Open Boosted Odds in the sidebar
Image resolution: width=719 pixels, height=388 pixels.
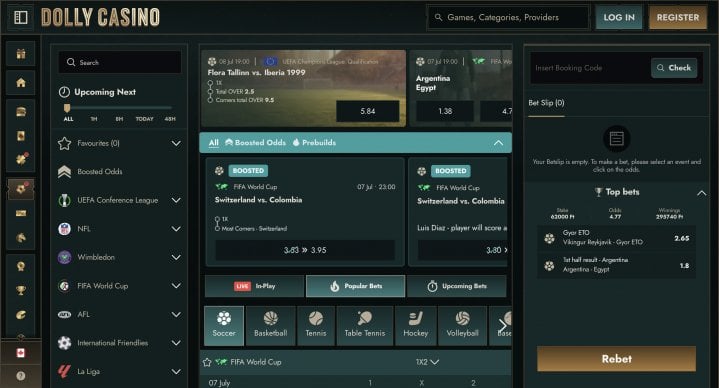point(100,172)
